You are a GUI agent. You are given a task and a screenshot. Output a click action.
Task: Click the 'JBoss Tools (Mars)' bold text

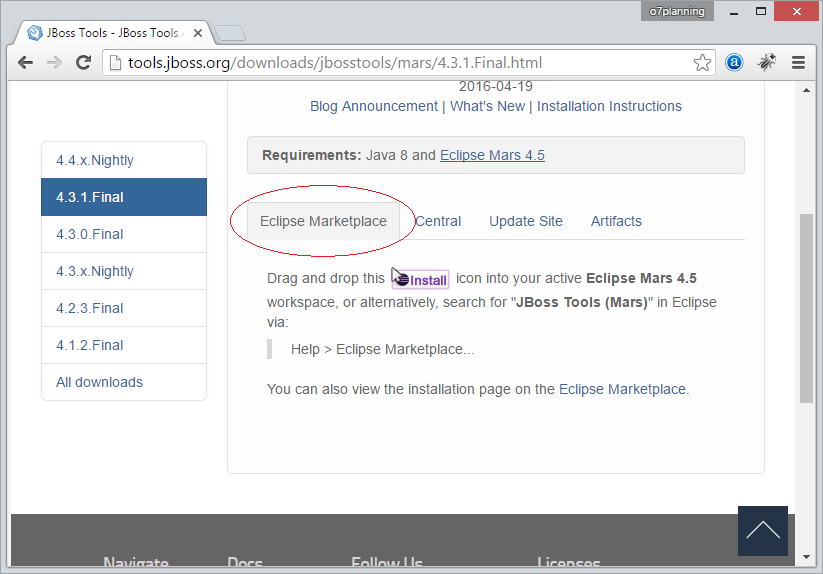point(582,303)
